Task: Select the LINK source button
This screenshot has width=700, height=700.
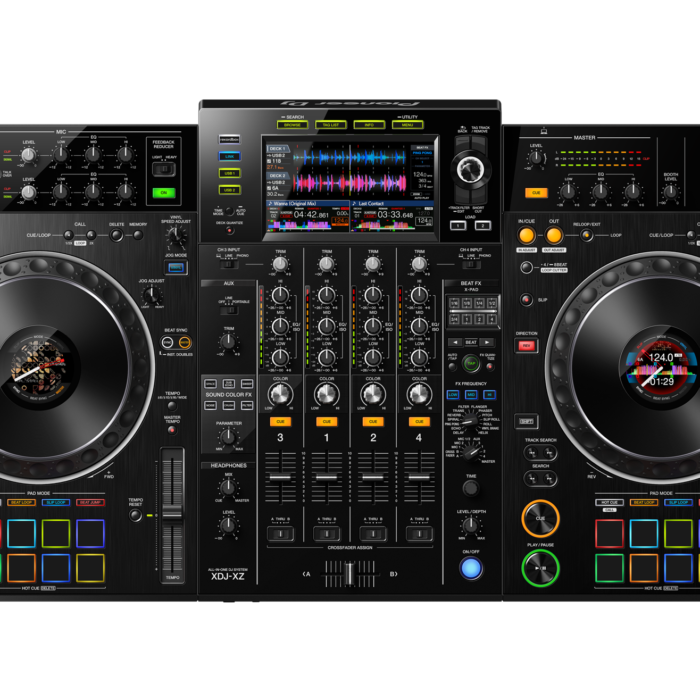Action: (x=229, y=156)
